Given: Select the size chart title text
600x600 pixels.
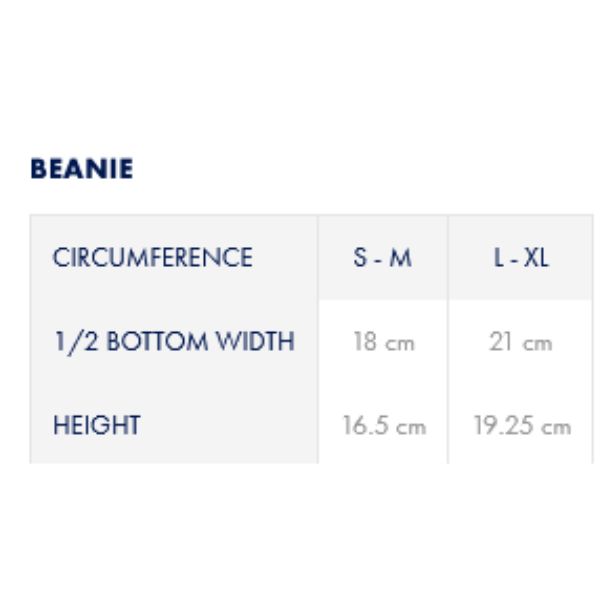Looking at the screenshot, I should (81, 169).
